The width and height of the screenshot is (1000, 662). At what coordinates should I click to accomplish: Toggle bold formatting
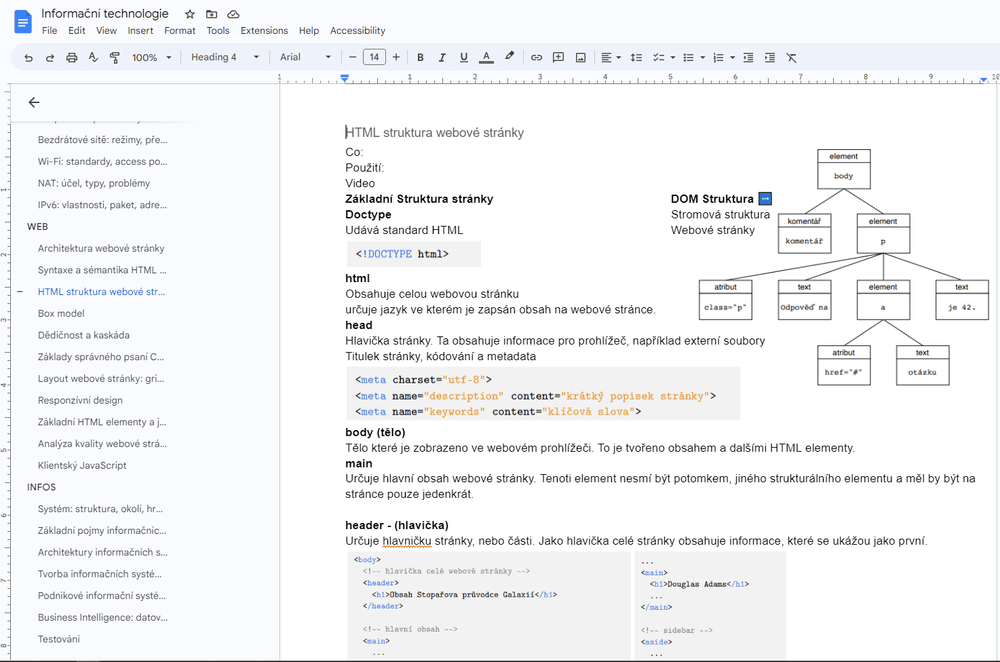tap(420, 58)
